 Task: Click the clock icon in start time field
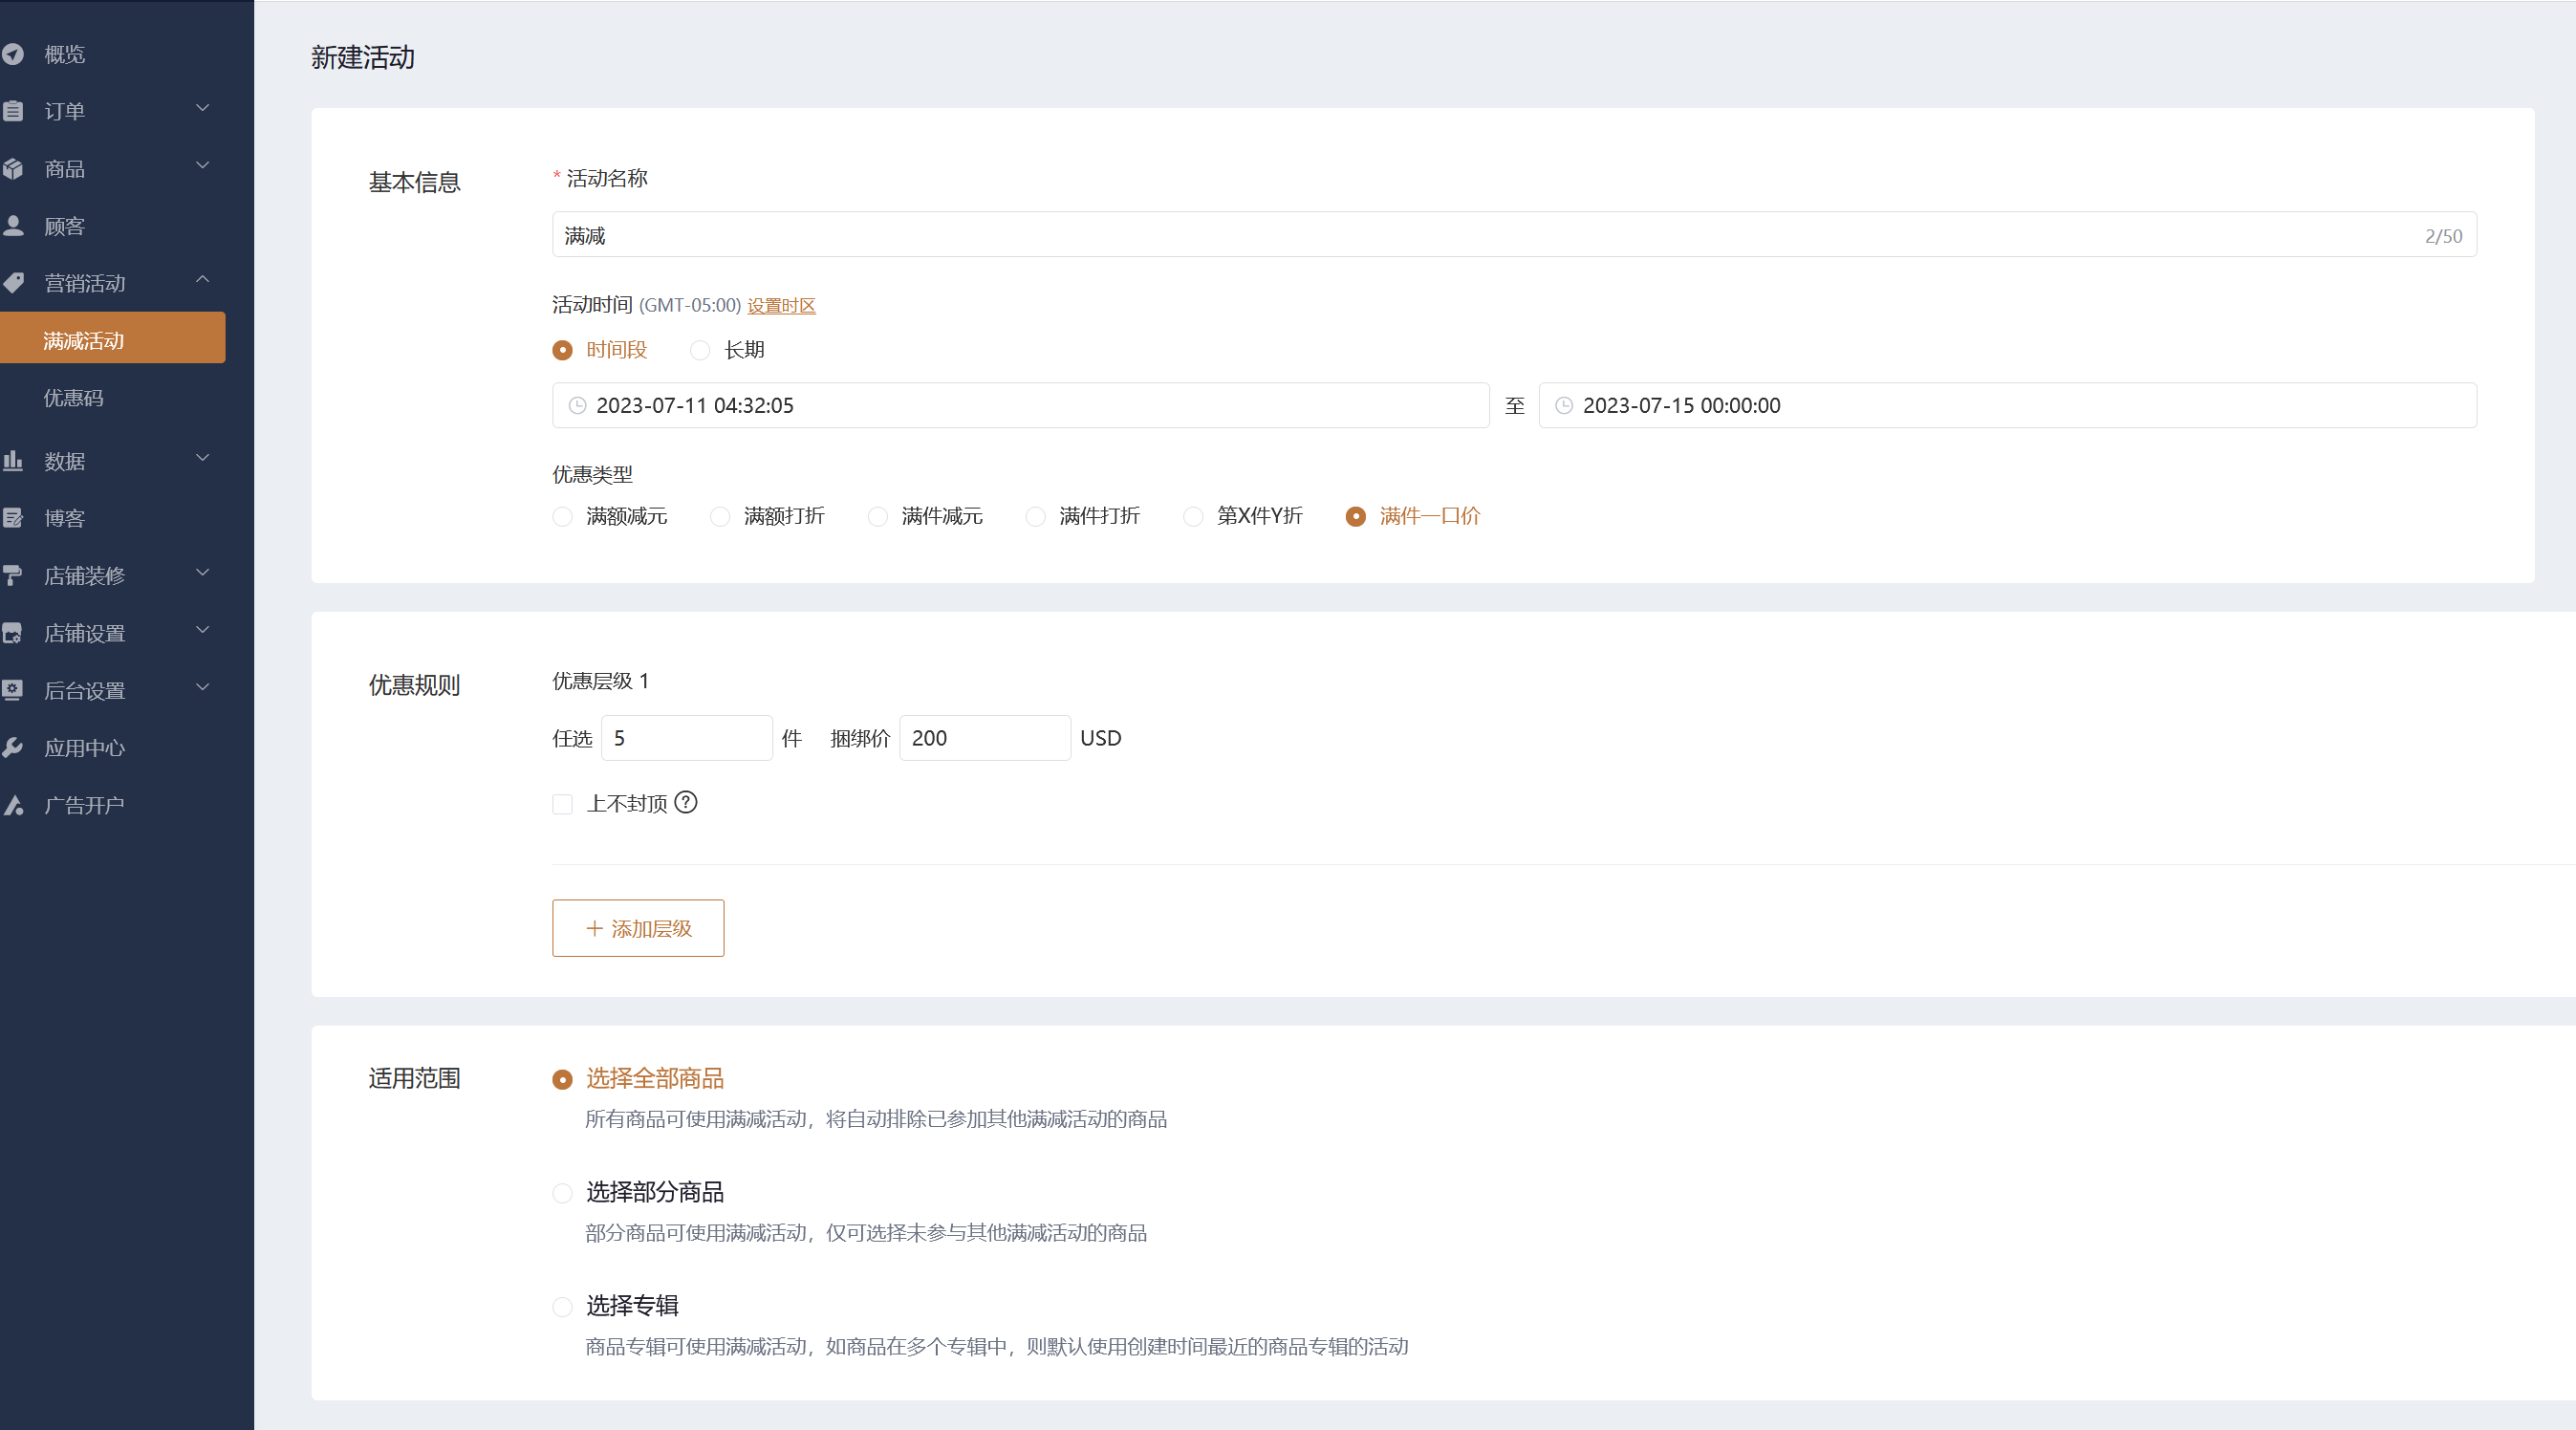coord(577,406)
